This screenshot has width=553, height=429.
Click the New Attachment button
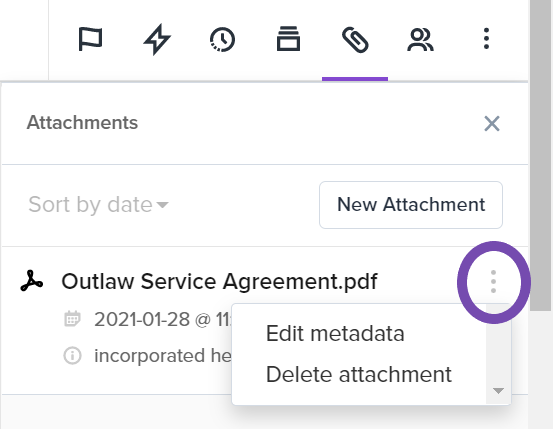click(x=411, y=205)
